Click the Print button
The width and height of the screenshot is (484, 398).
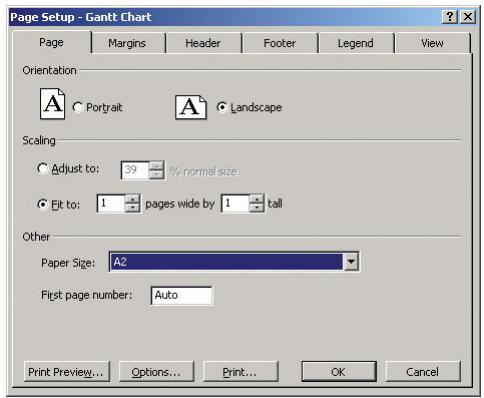[240, 372]
